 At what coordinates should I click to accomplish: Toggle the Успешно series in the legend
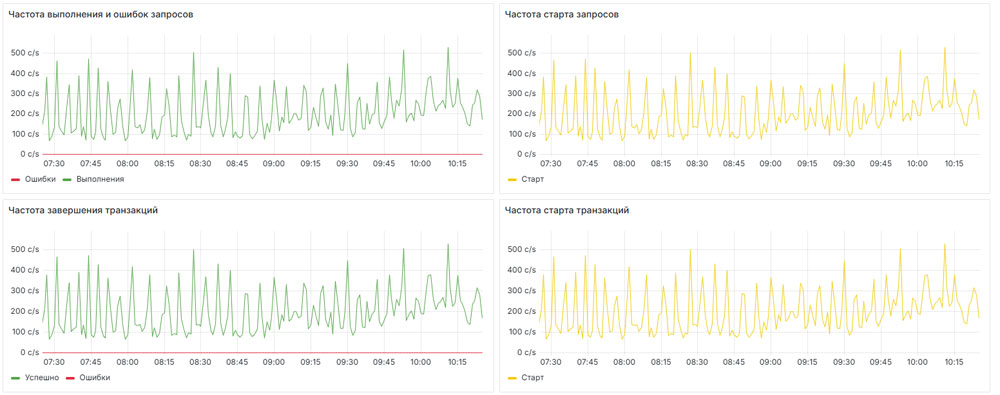[x=42, y=377]
